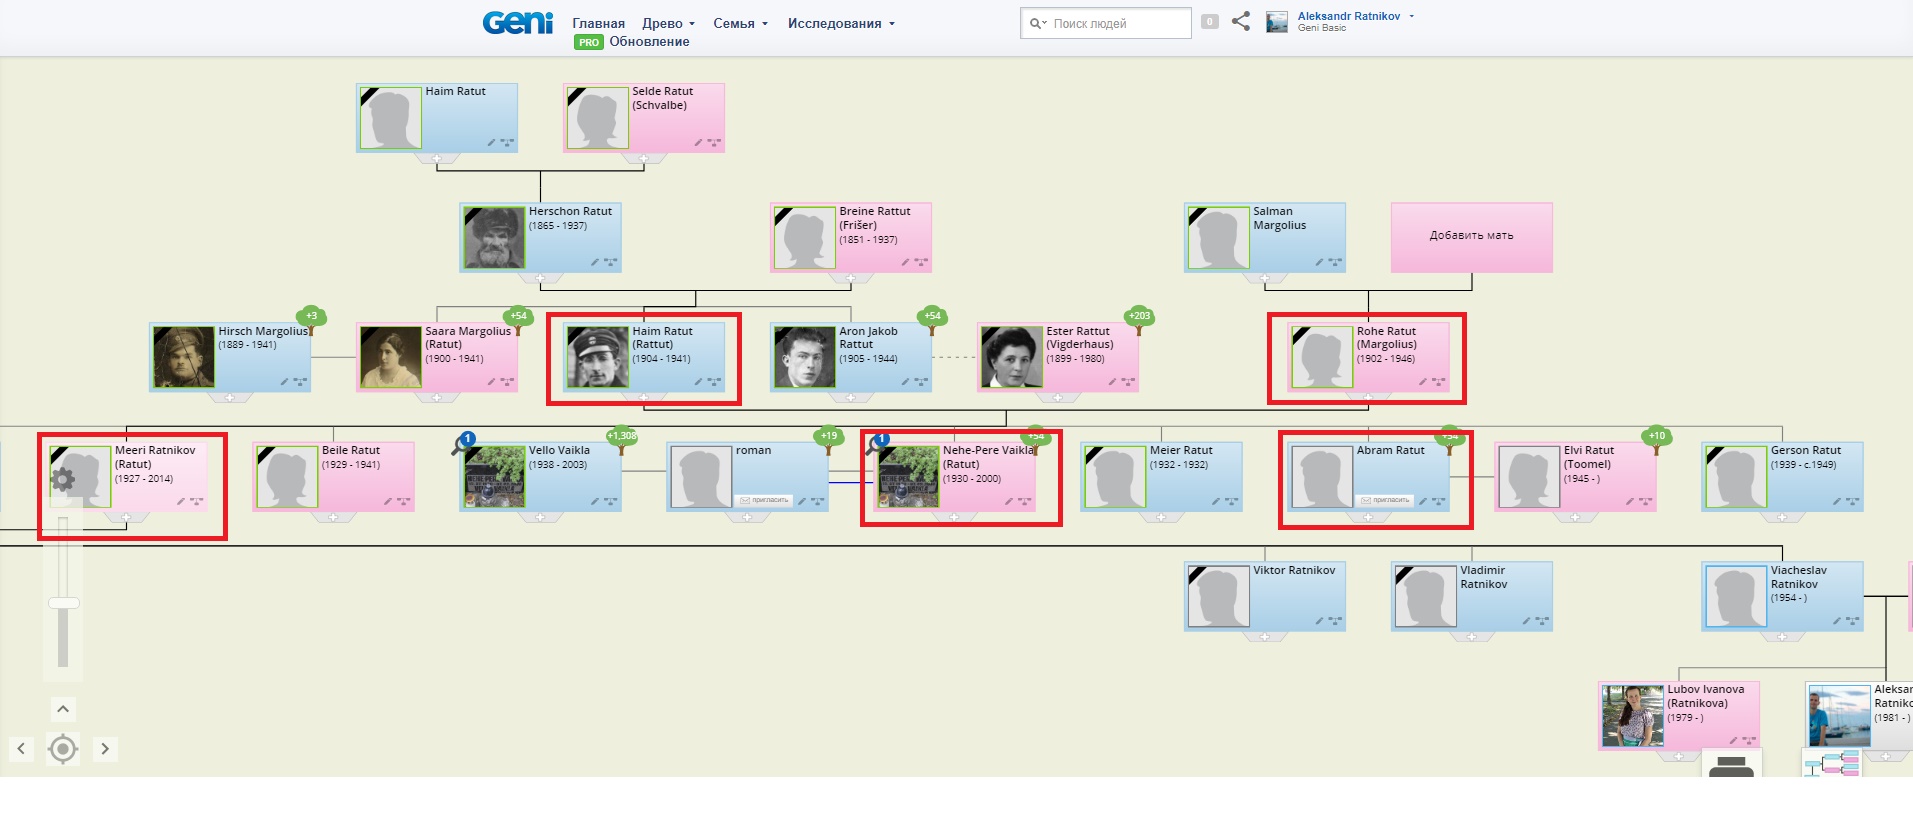Open the Исследования dropdown menu

click(840, 23)
